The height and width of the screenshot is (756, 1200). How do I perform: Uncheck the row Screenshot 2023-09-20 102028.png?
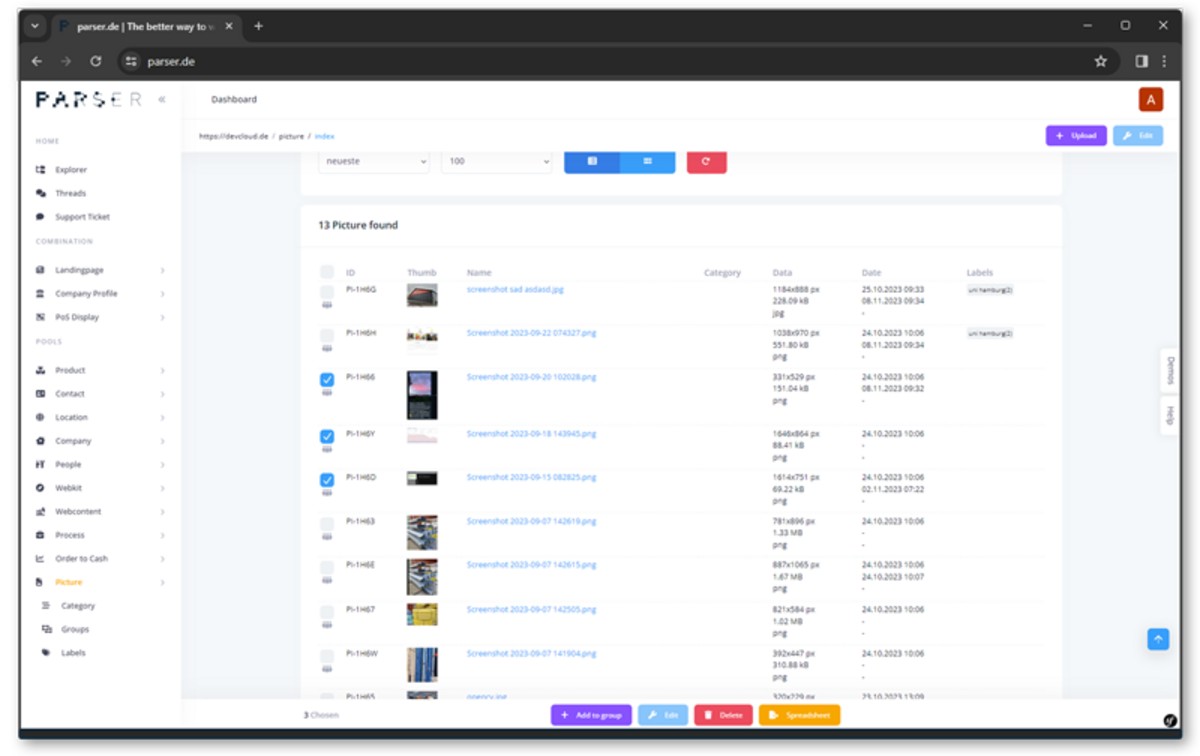pyautogui.click(x=327, y=380)
